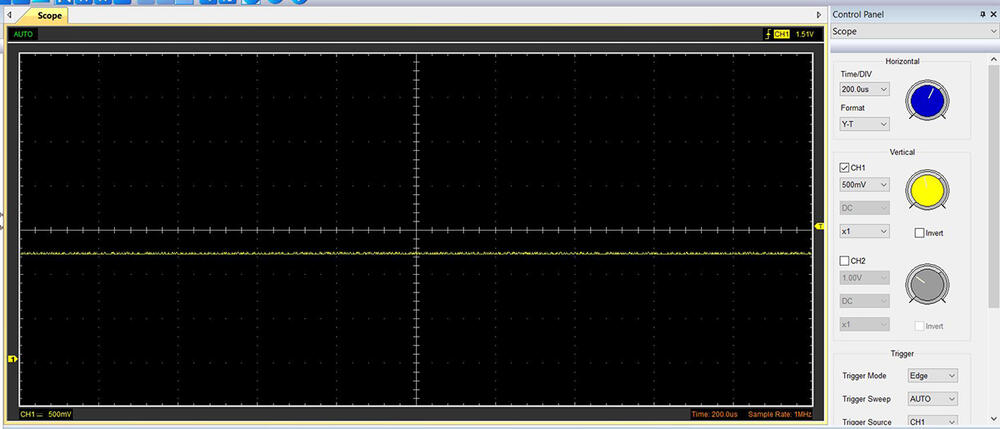Viewport: 1000px width, 429px height.
Task: Uncheck the CH1 channel checkbox
Action: tap(845, 167)
